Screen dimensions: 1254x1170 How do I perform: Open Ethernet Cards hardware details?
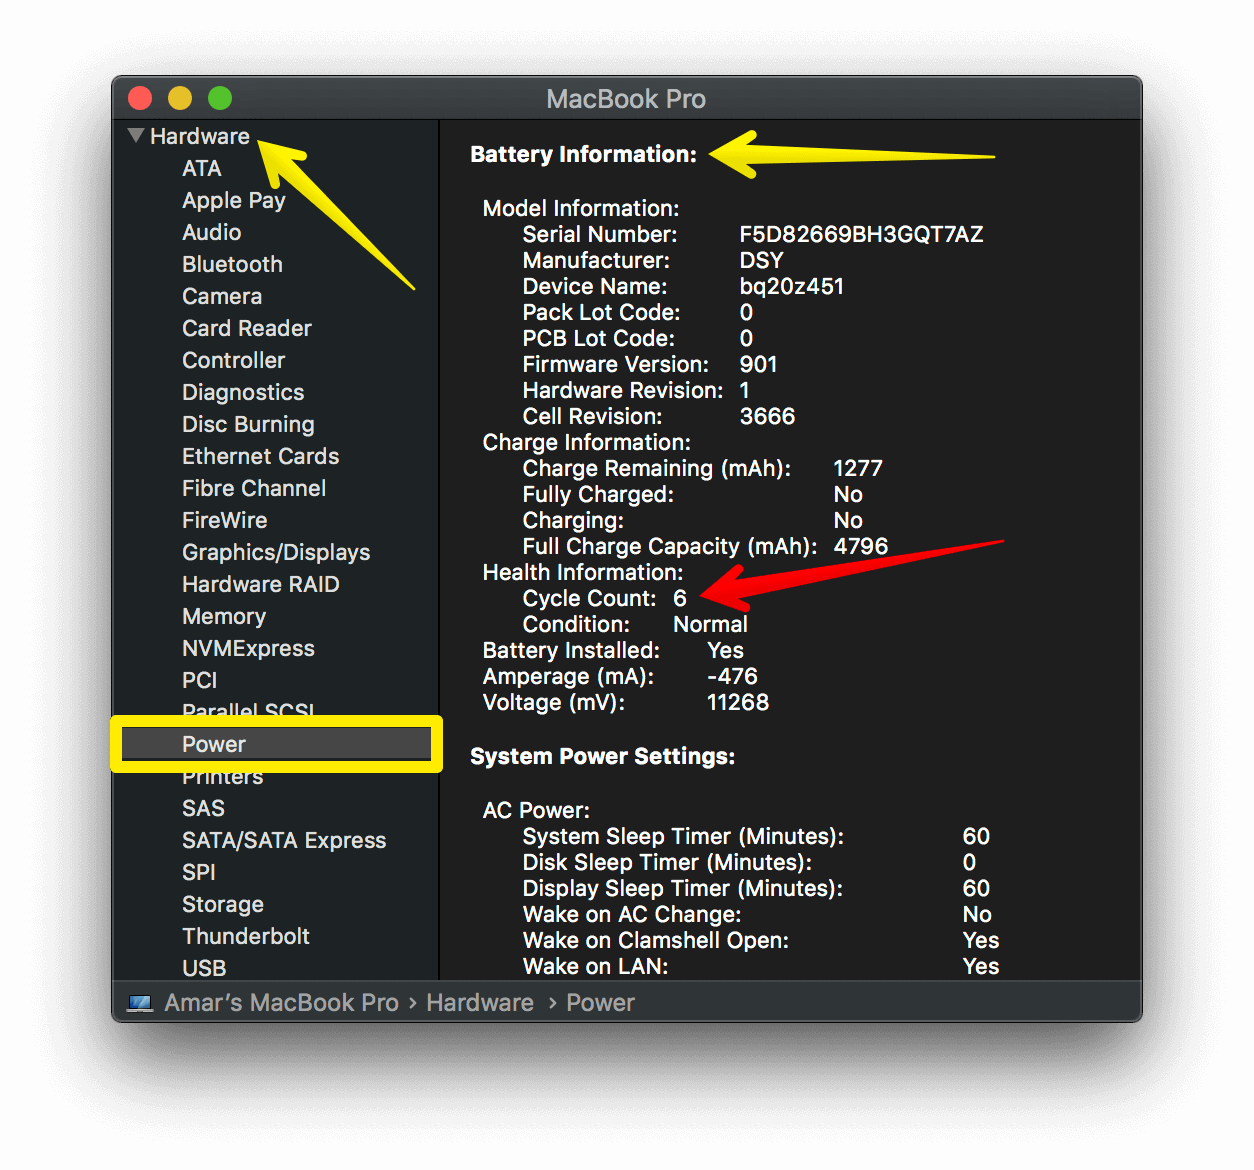point(260,456)
